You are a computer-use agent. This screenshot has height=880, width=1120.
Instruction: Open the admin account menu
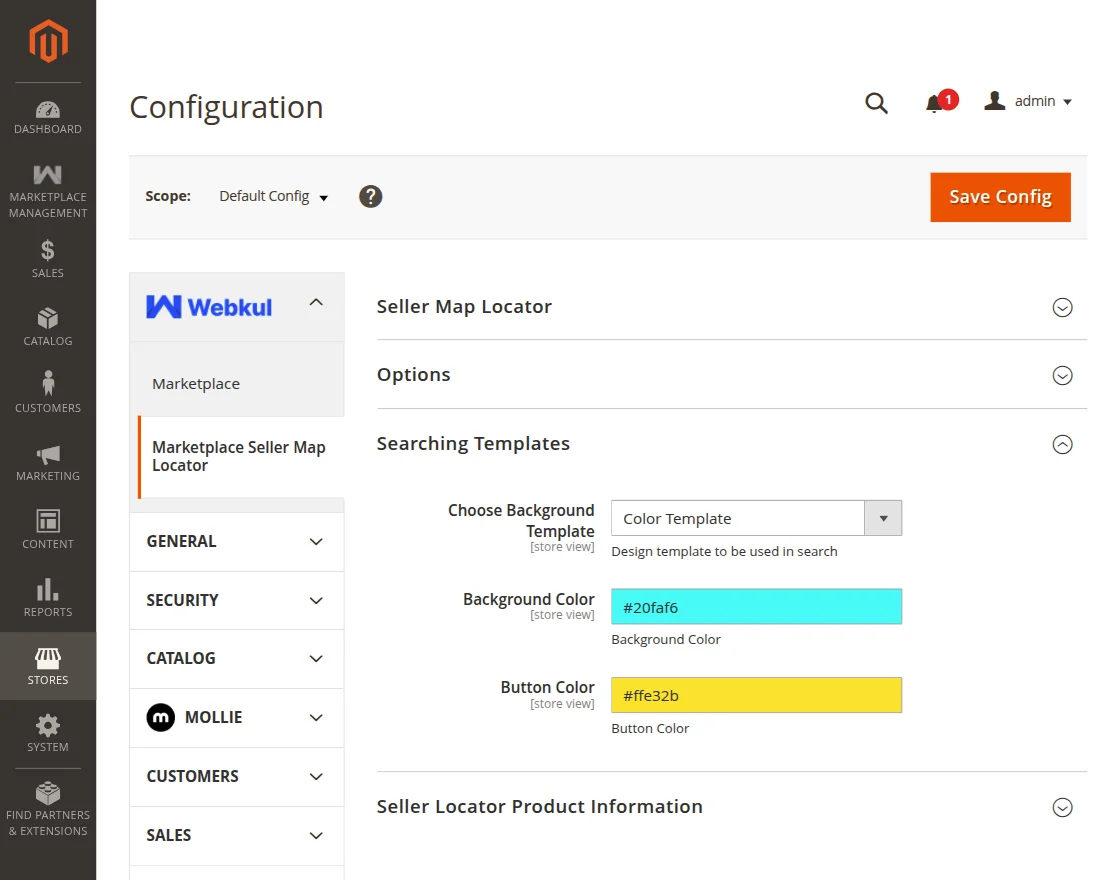[x=1029, y=102]
